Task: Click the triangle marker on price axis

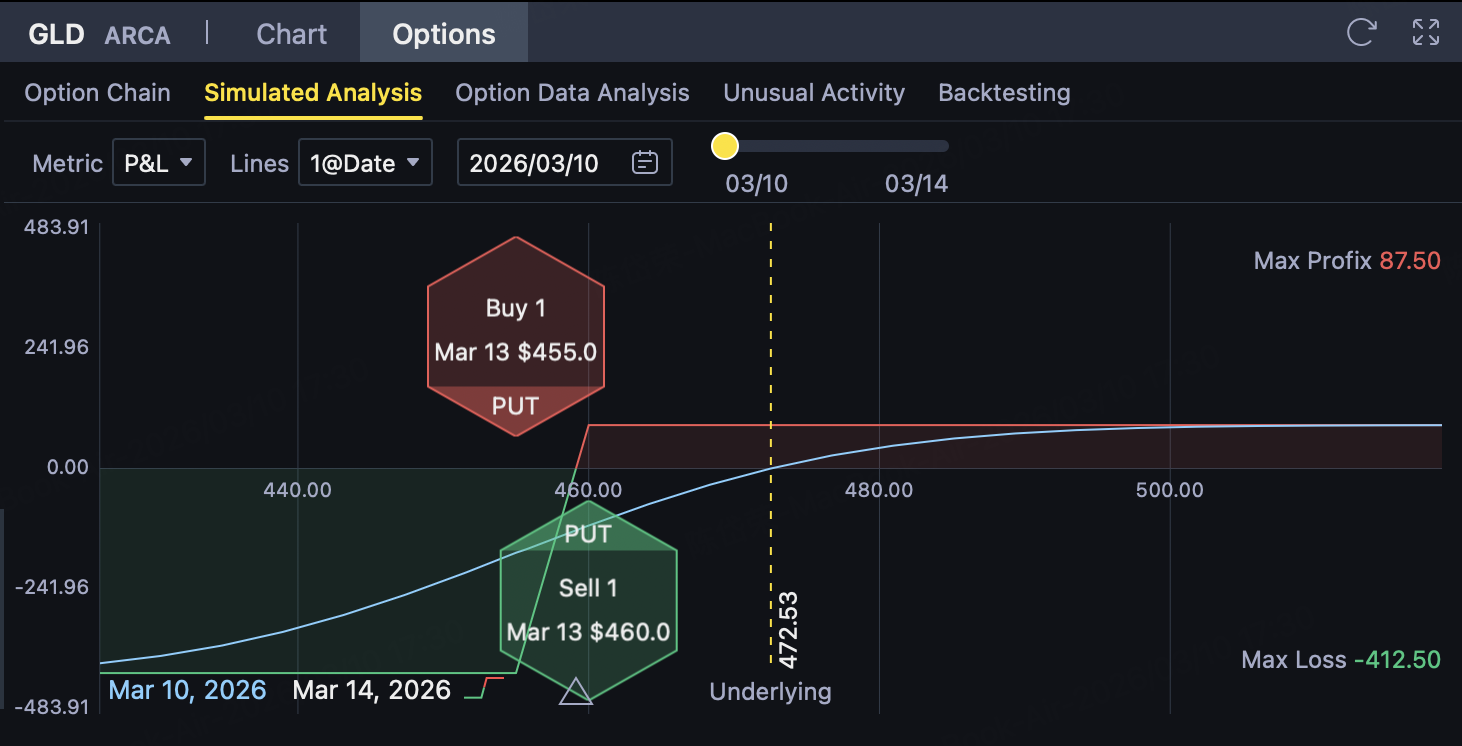Action: pos(575,692)
